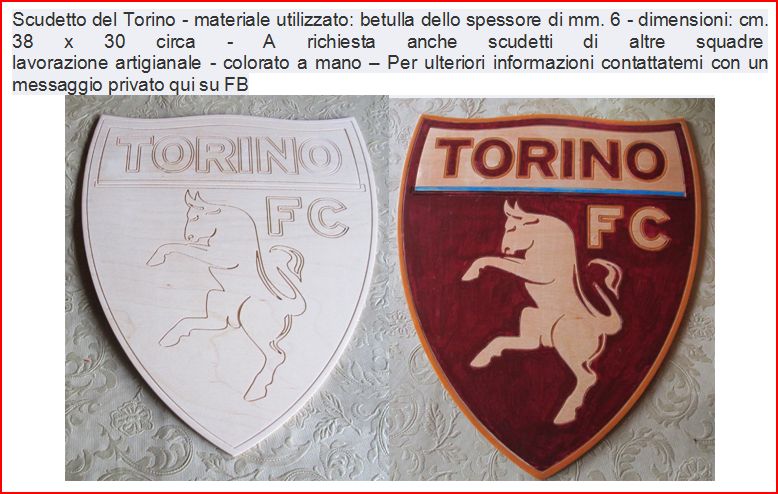
Task: Select the rearing bull on the maroon shield
Action: coord(542,311)
